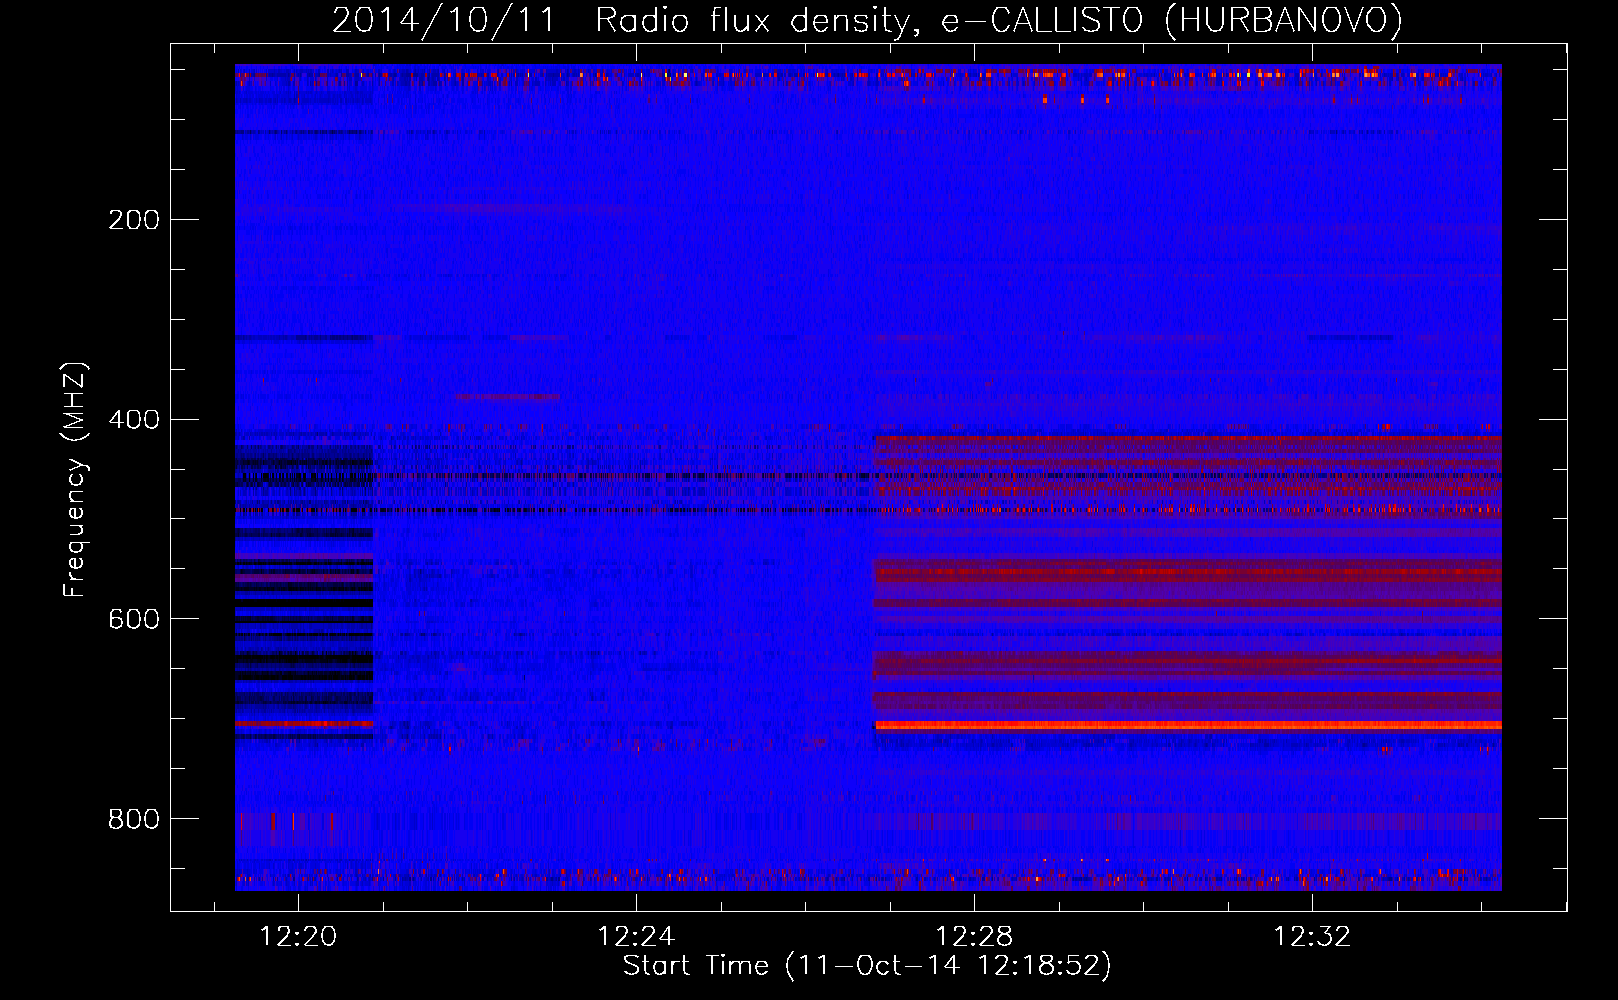
Task: Click the 12:20 time tick label
Action: coord(298,937)
